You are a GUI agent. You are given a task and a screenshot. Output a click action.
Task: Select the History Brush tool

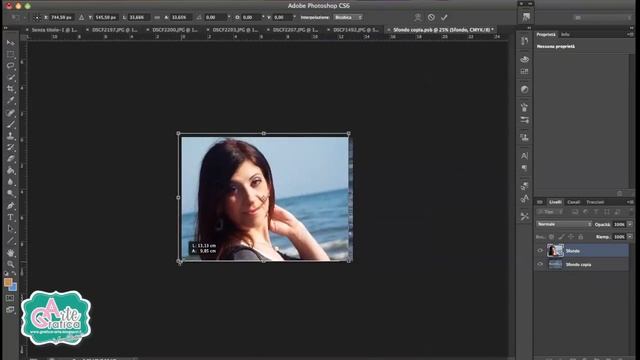(11, 147)
